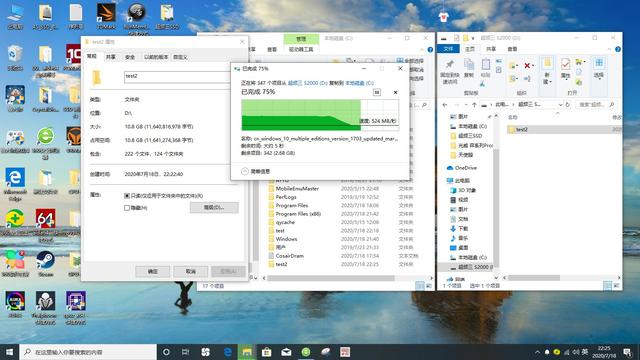640x360 pixels.
Task: Open the Recycle Bin desktop icon
Action: click(15, 58)
